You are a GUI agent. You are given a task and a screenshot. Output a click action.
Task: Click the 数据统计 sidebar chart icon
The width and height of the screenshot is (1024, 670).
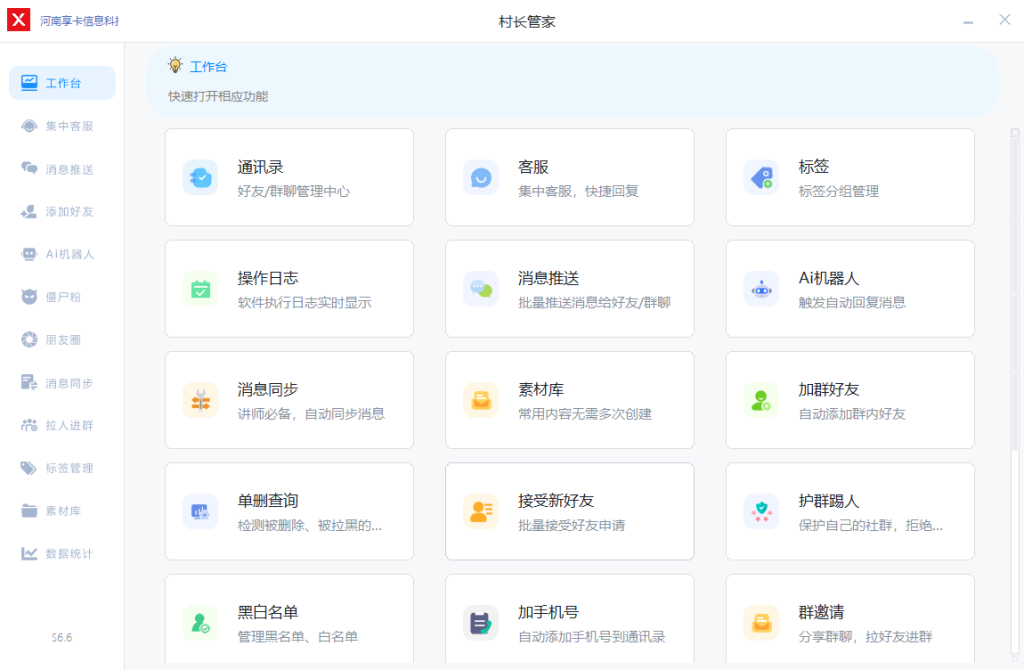point(29,553)
